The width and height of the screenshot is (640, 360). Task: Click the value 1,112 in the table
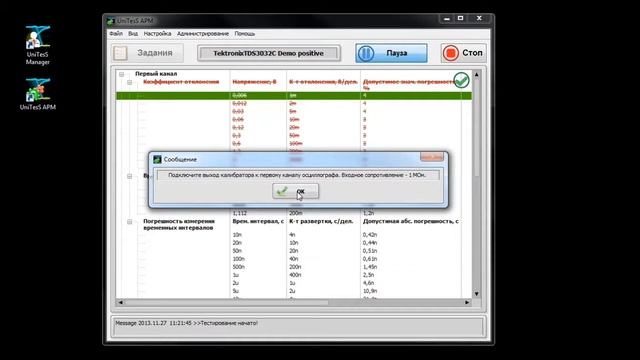(x=240, y=213)
